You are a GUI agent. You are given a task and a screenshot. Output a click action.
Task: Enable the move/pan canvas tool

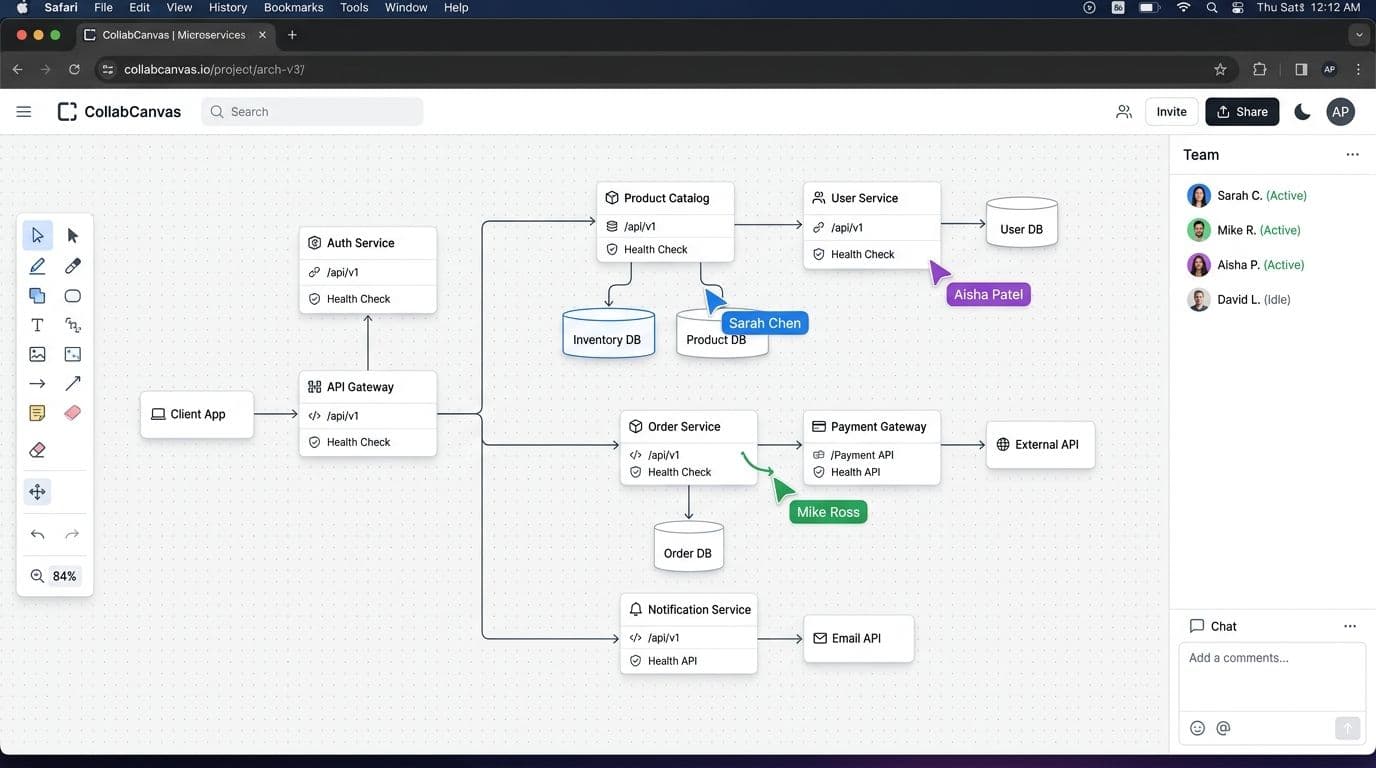click(37, 491)
